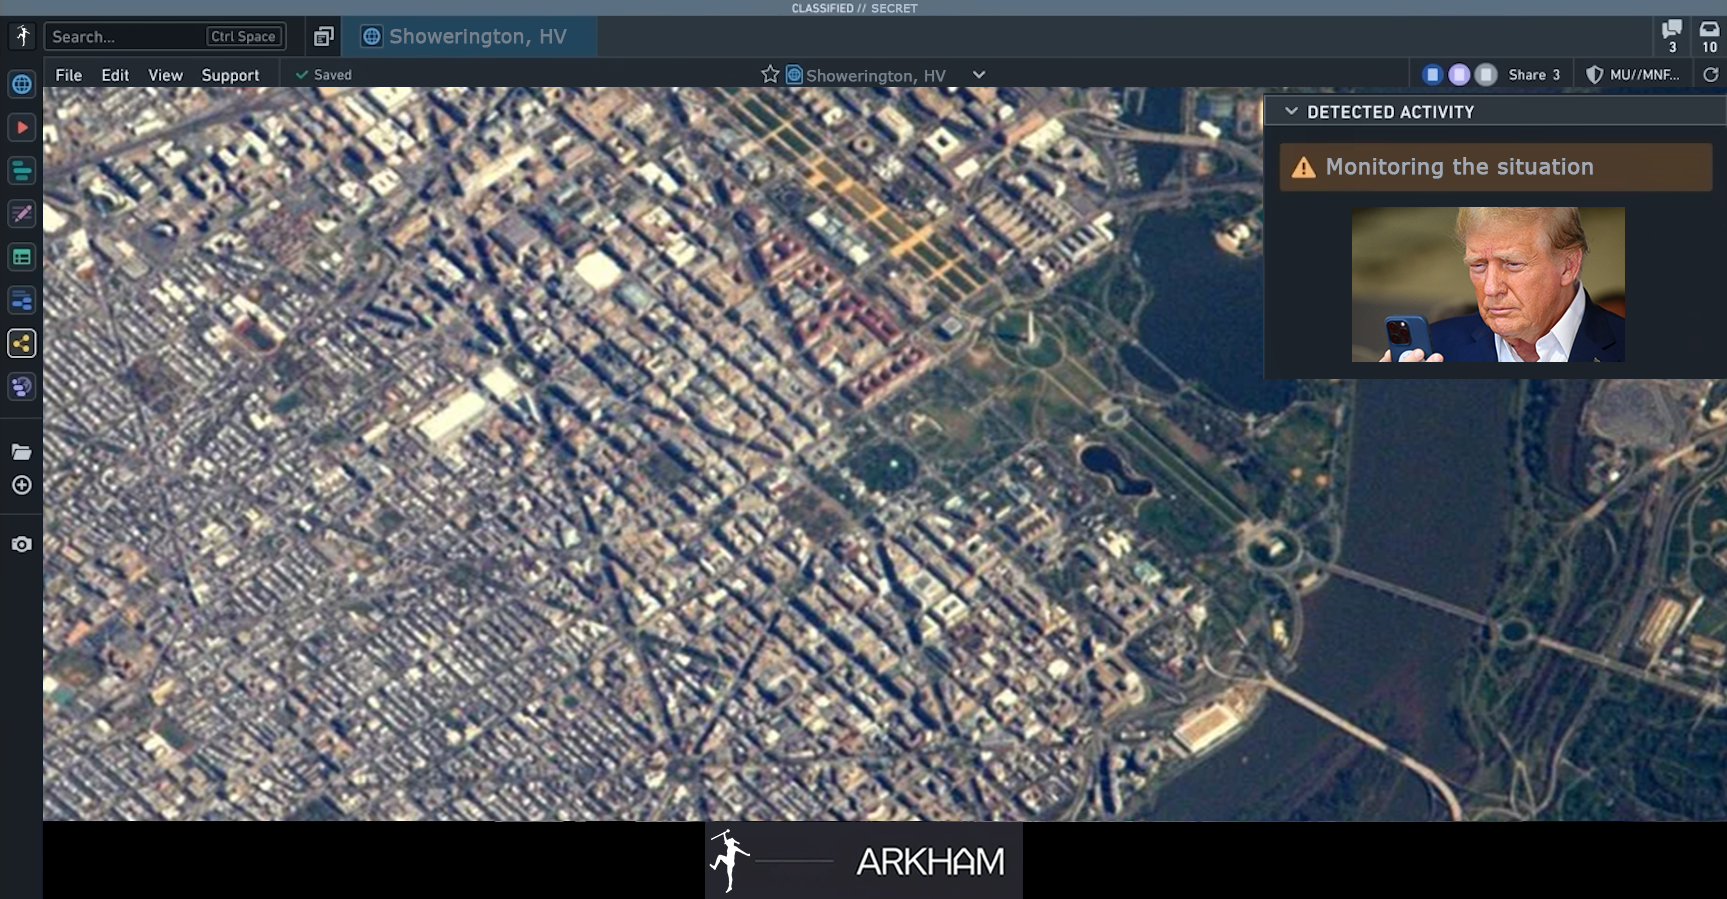Click the globe icon beside the centered title
The height and width of the screenshot is (899, 1727).
[794, 75]
